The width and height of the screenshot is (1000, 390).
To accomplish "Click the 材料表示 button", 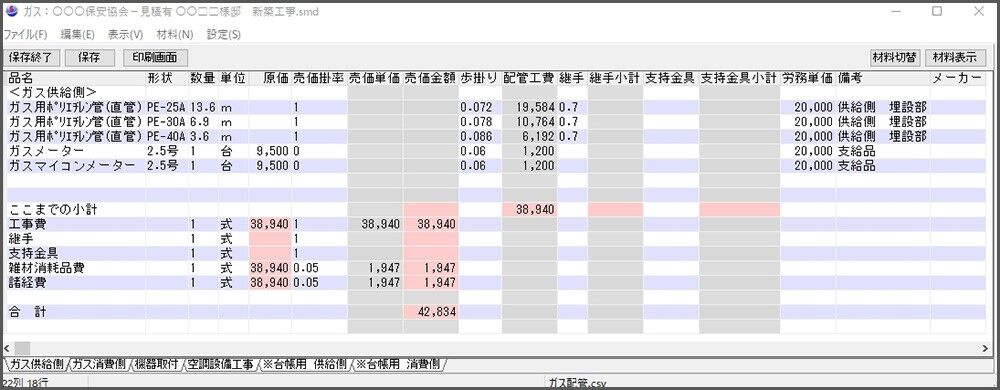I will (955, 57).
